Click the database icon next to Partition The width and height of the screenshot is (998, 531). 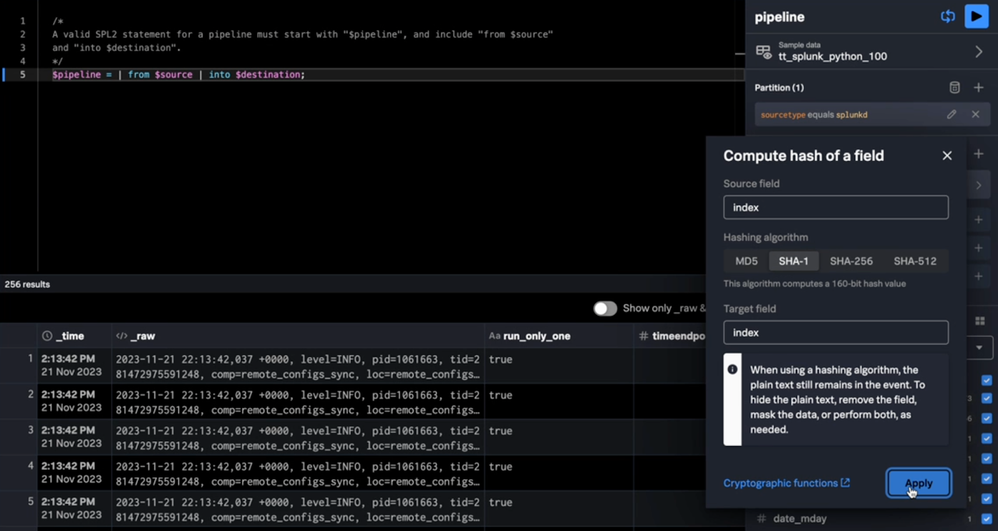point(954,88)
